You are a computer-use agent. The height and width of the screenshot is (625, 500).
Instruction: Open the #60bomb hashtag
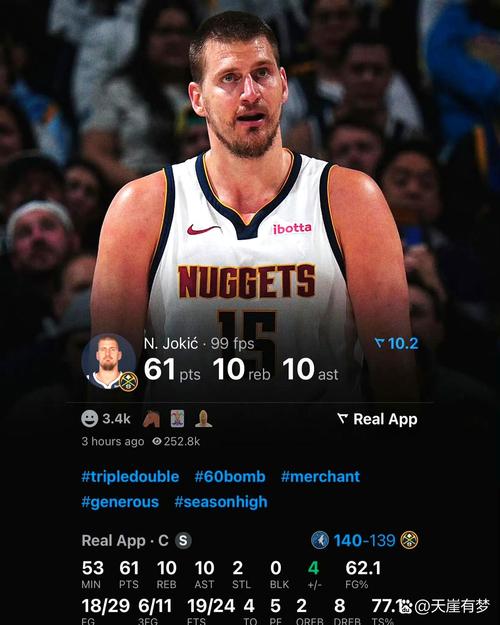tap(230, 477)
